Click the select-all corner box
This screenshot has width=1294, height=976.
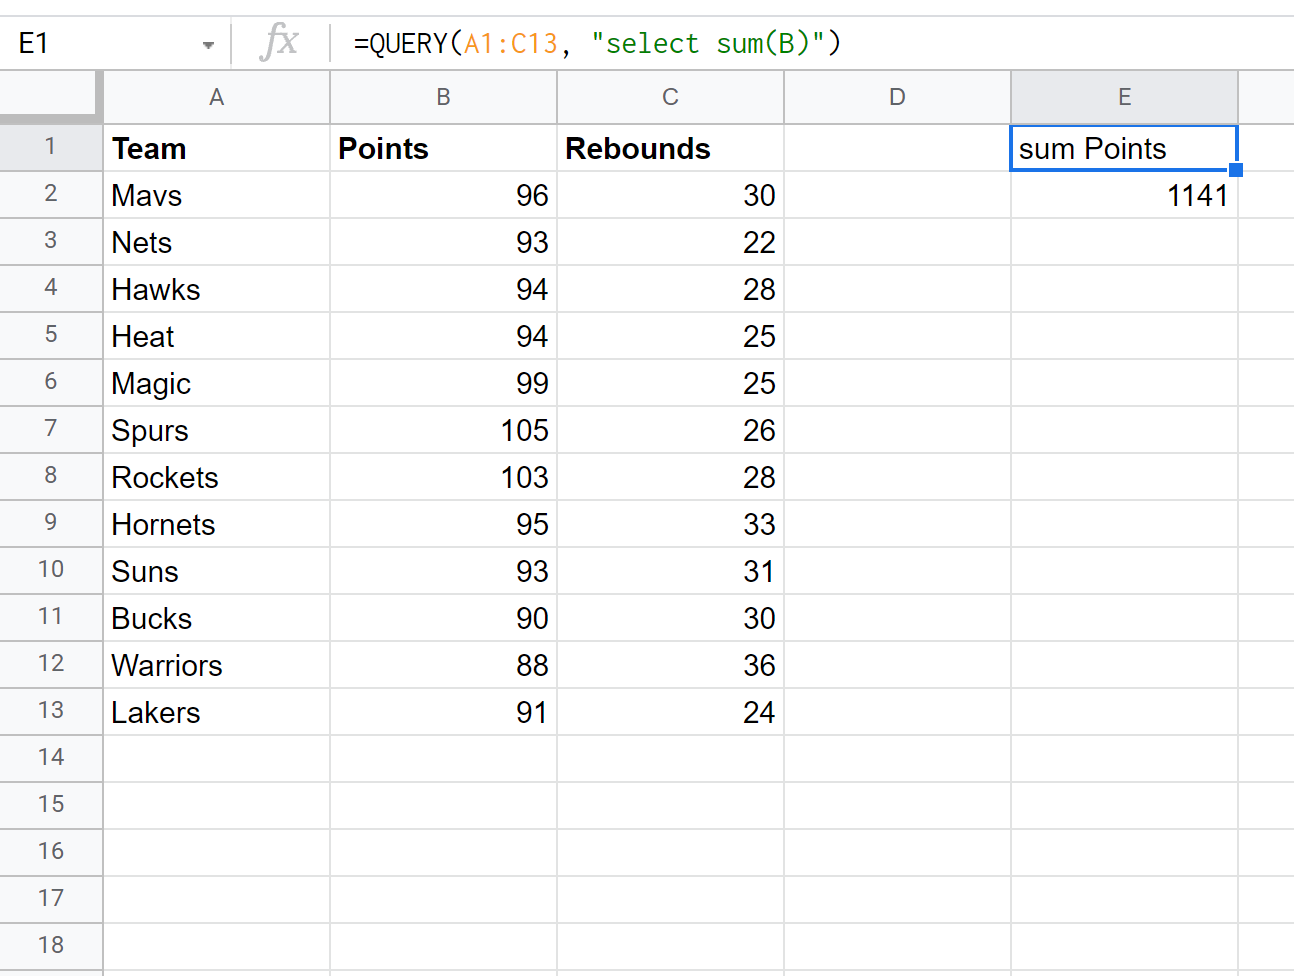pyautogui.click(x=50, y=97)
